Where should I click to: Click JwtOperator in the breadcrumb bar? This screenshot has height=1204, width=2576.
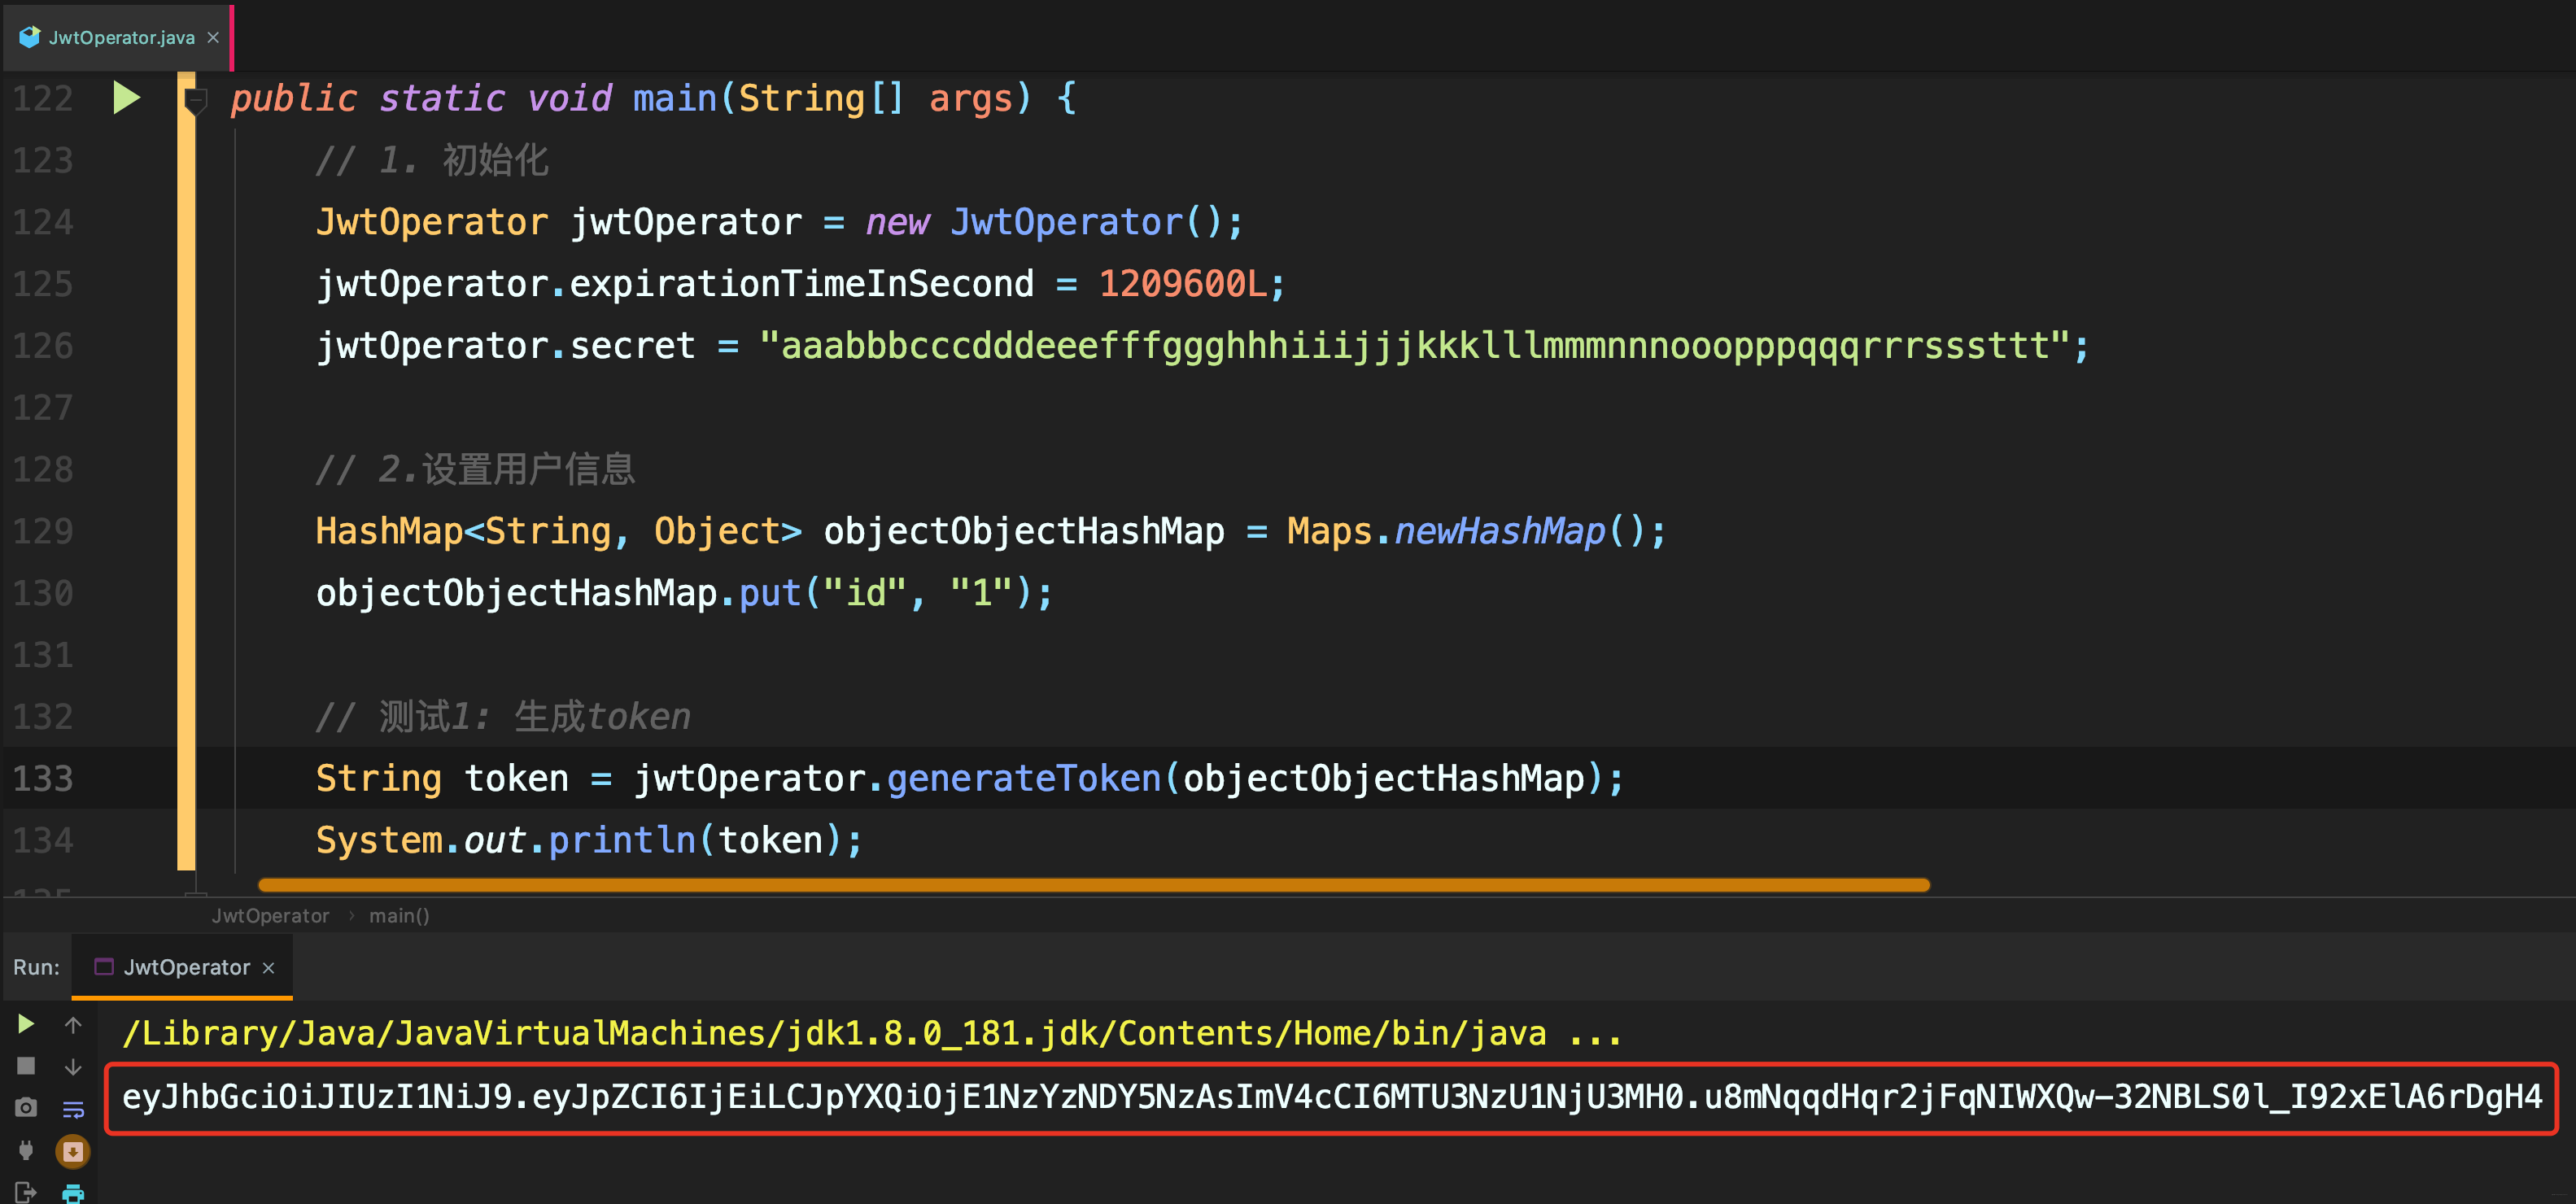[x=270, y=915]
